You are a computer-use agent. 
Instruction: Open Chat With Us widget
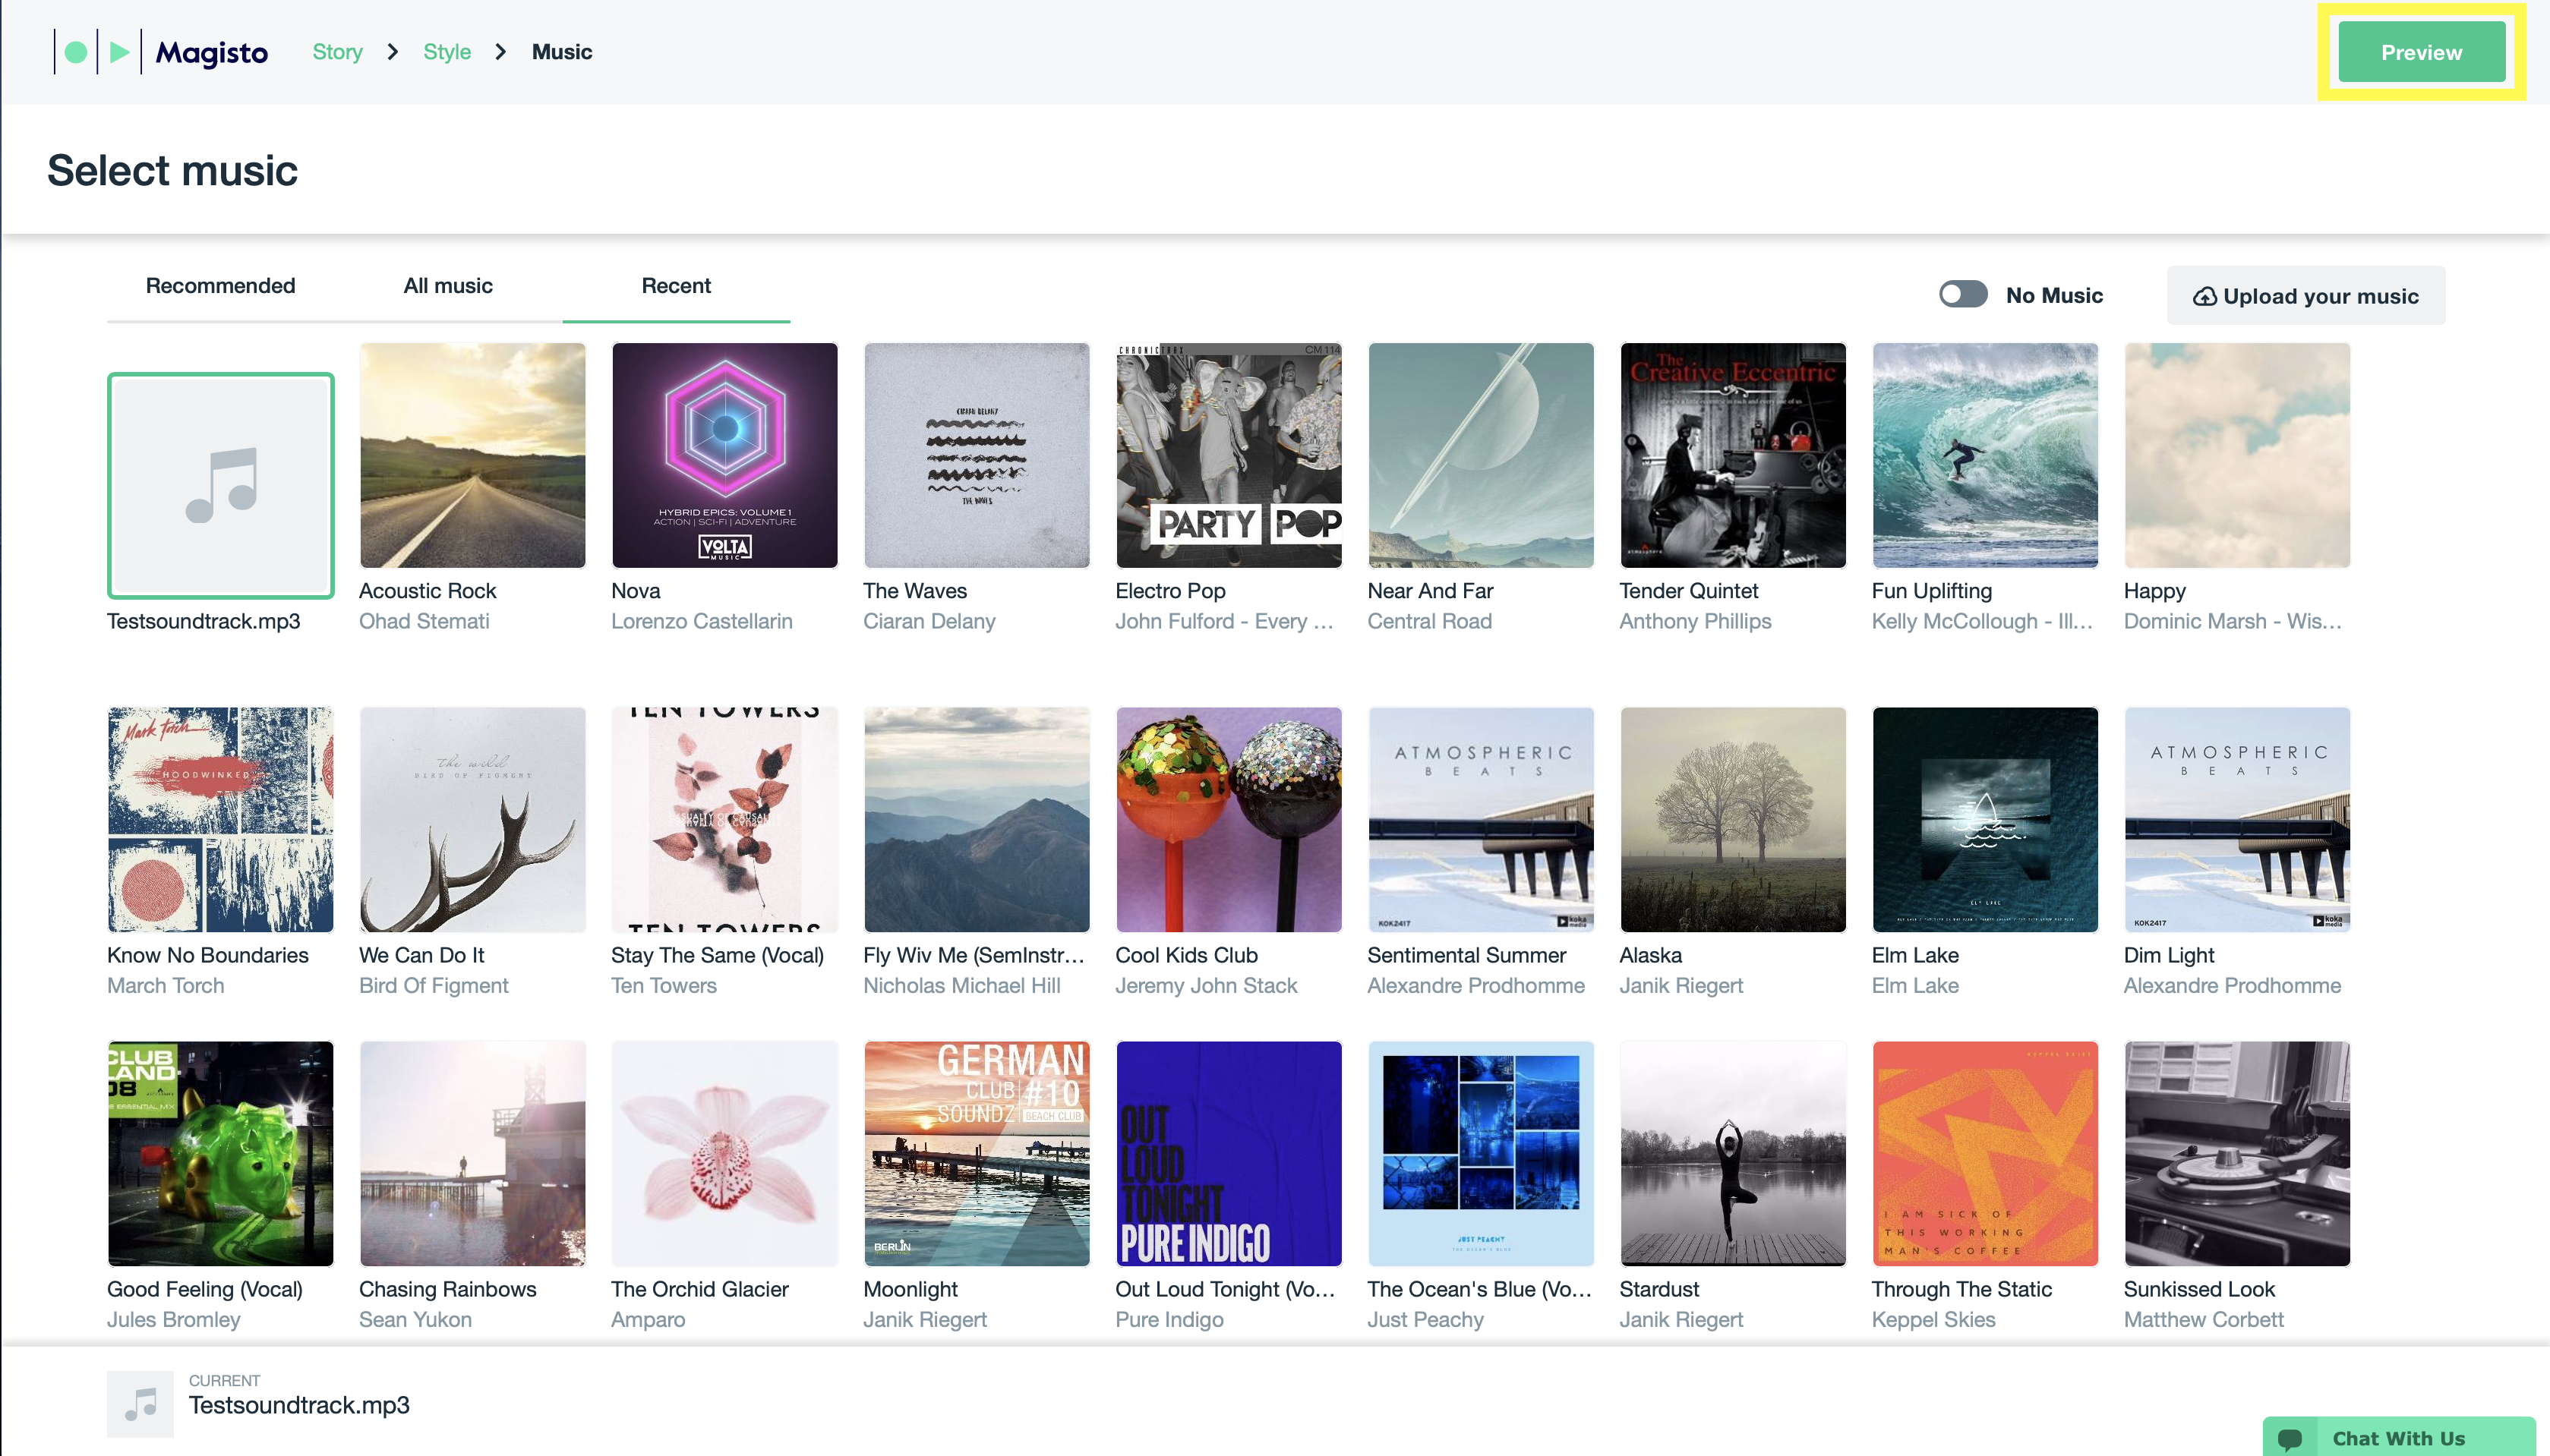(x=2398, y=1437)
